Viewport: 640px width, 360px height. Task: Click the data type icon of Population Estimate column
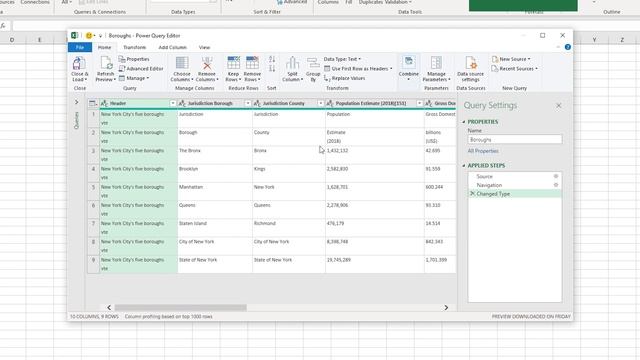click(x=330, y=103)
